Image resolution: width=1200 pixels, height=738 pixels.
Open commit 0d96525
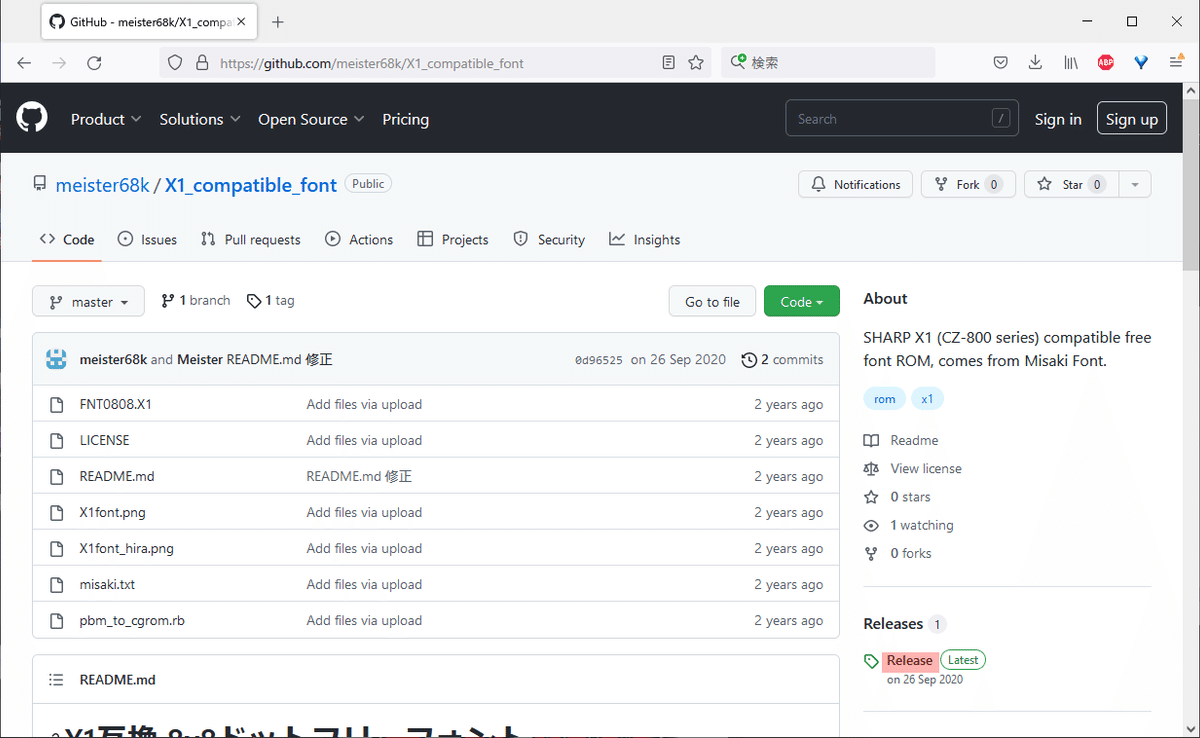click(599, 360)
